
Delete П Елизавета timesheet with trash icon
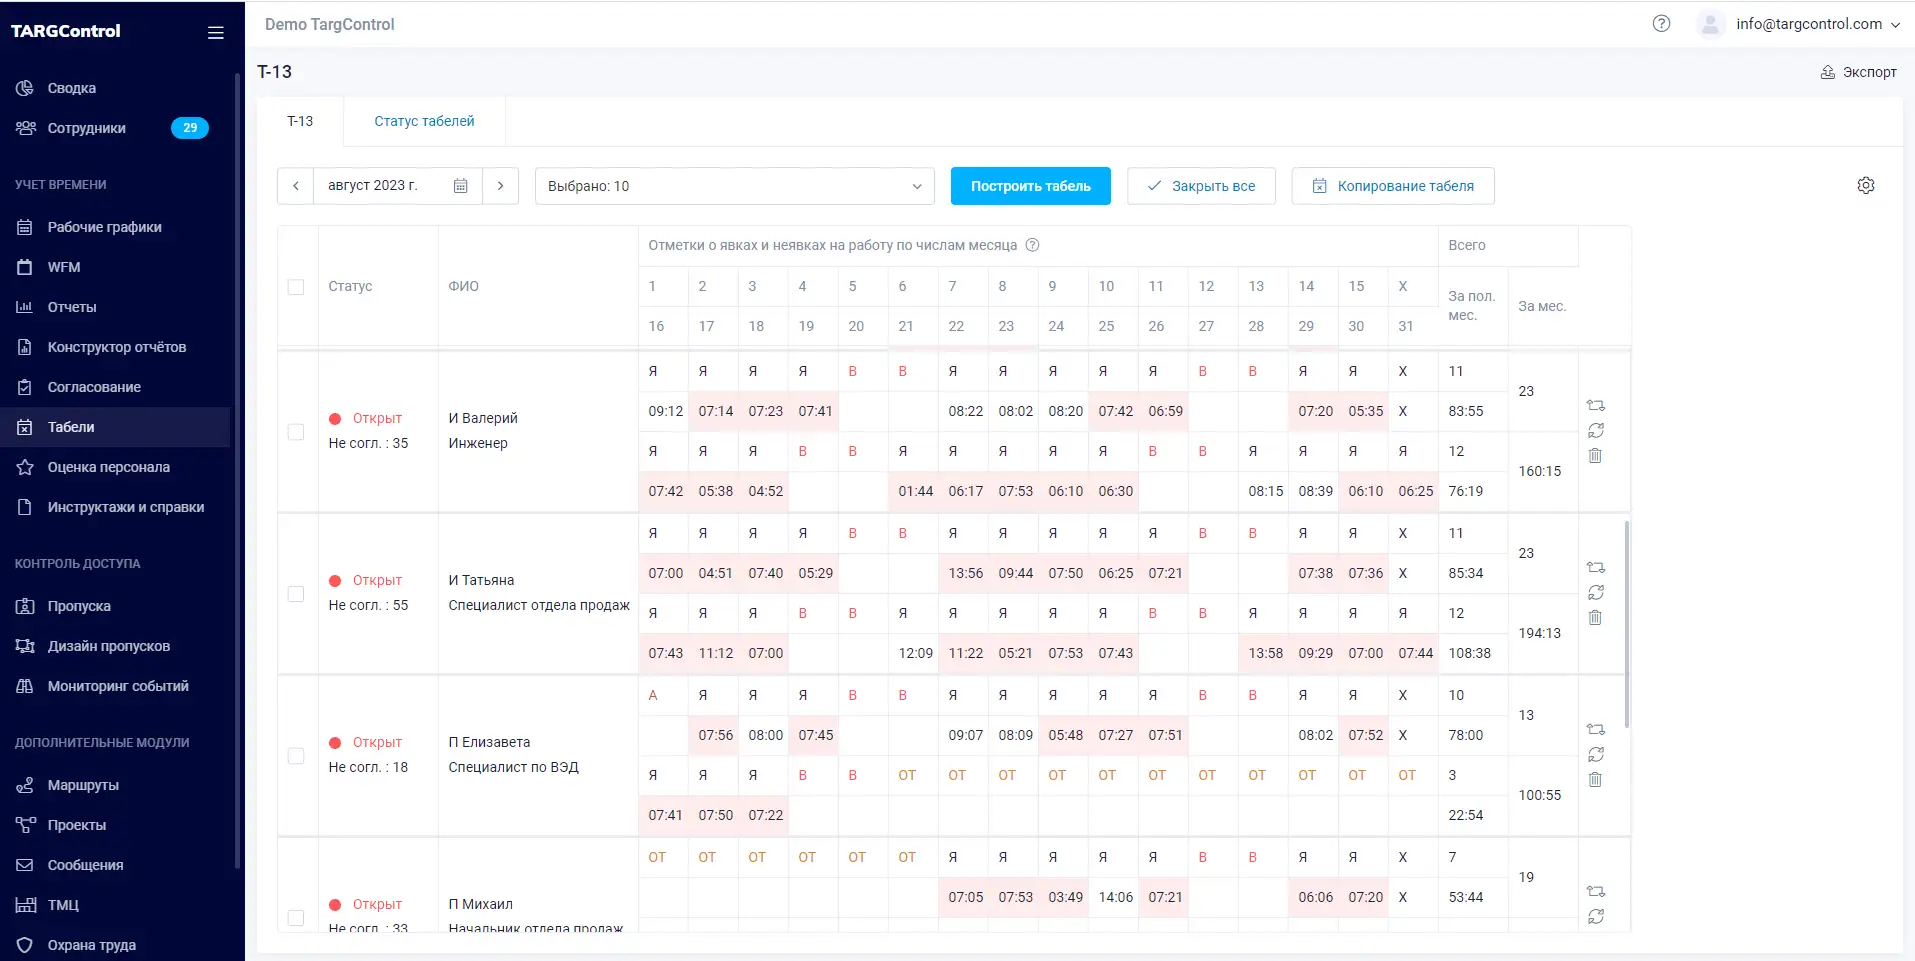(x=1595, y=779)
